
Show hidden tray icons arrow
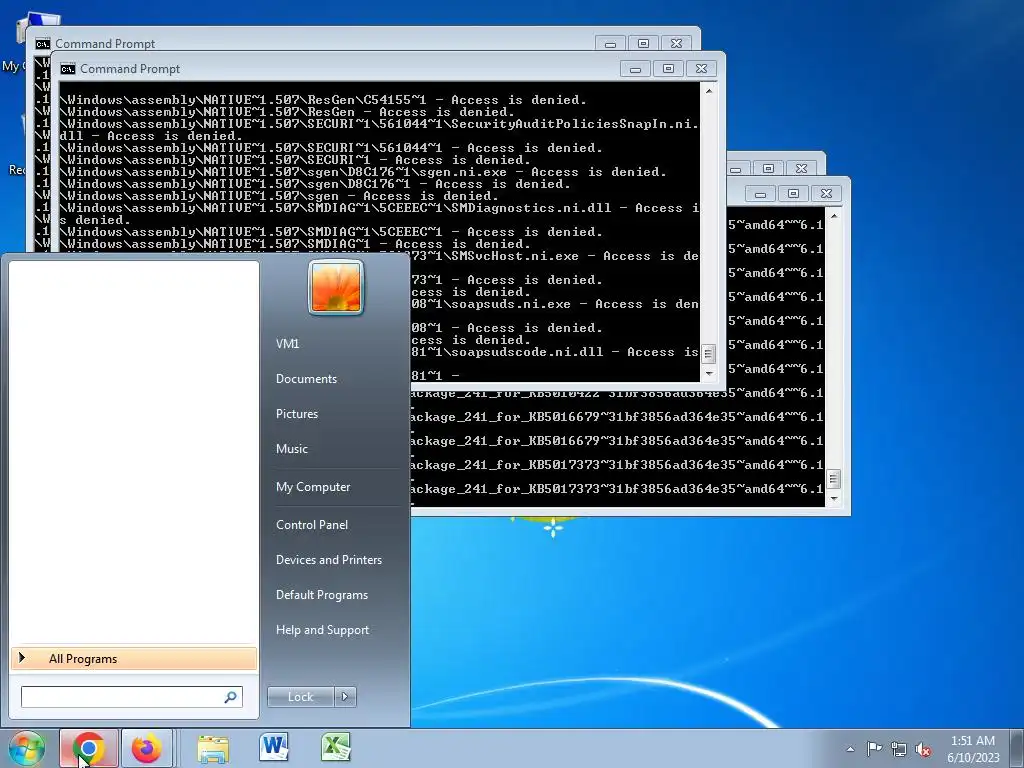click(850, 749)
